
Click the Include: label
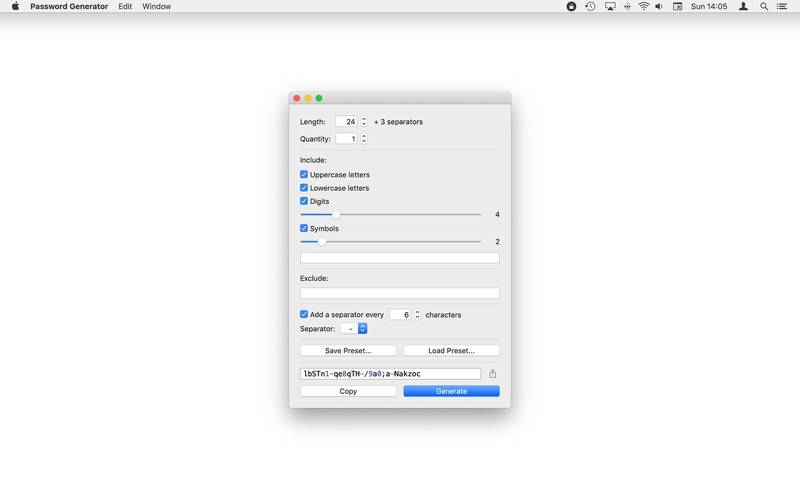point(313,160)
